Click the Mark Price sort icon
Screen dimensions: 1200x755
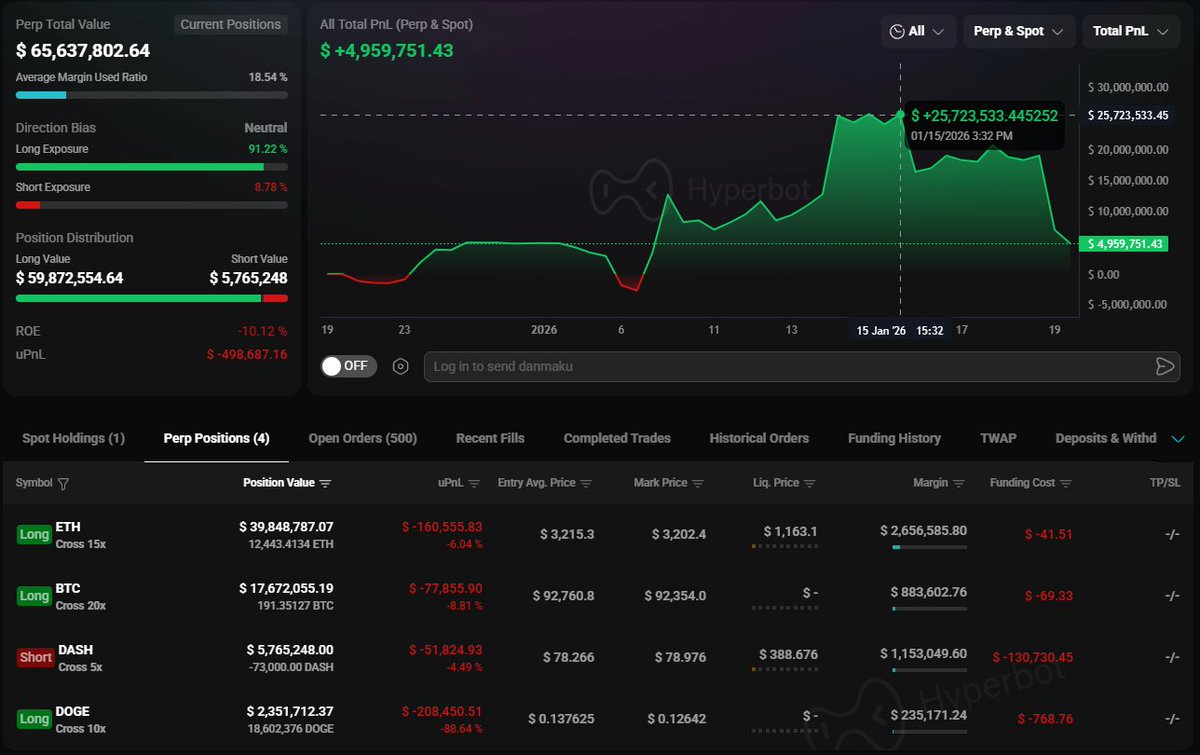point(697,484)
